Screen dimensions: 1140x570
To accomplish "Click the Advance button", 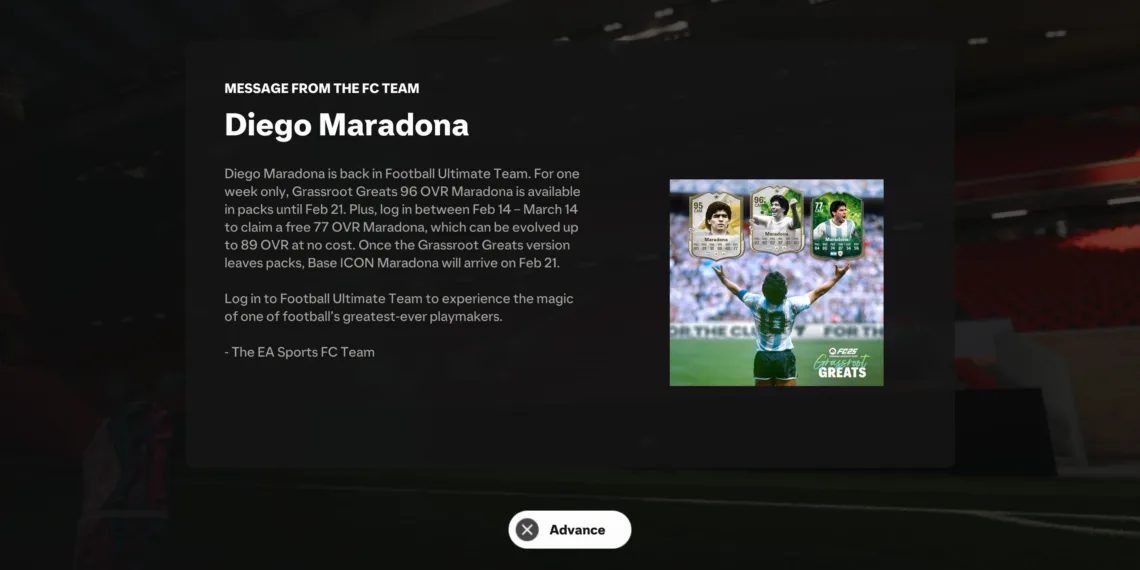I will click(570, 529).
